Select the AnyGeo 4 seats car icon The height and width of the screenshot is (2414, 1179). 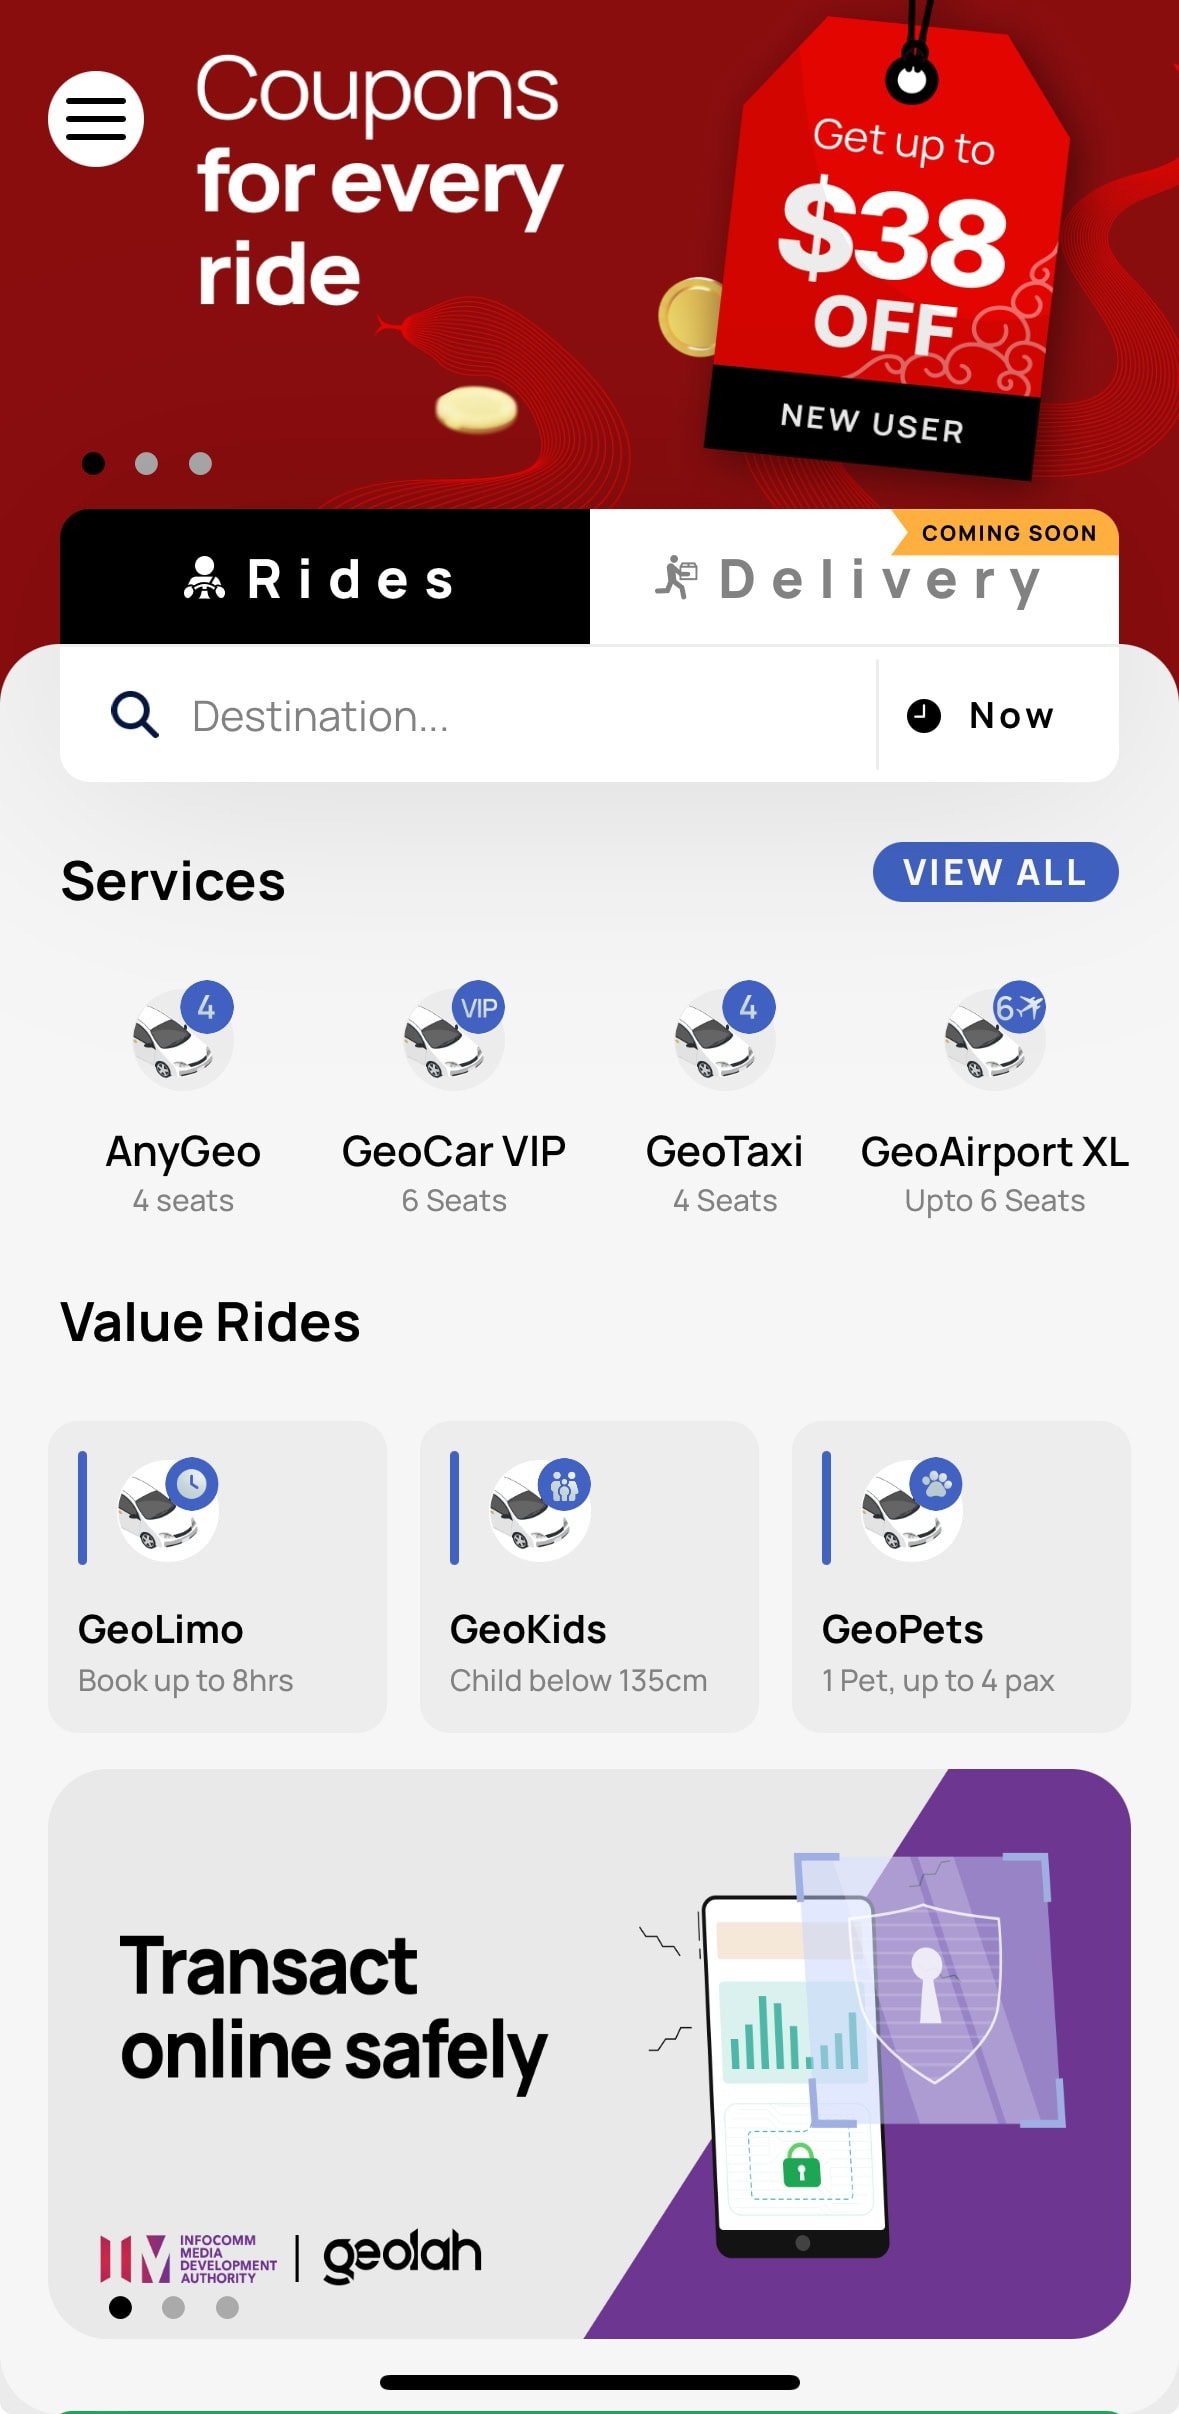click(183, 1038)
